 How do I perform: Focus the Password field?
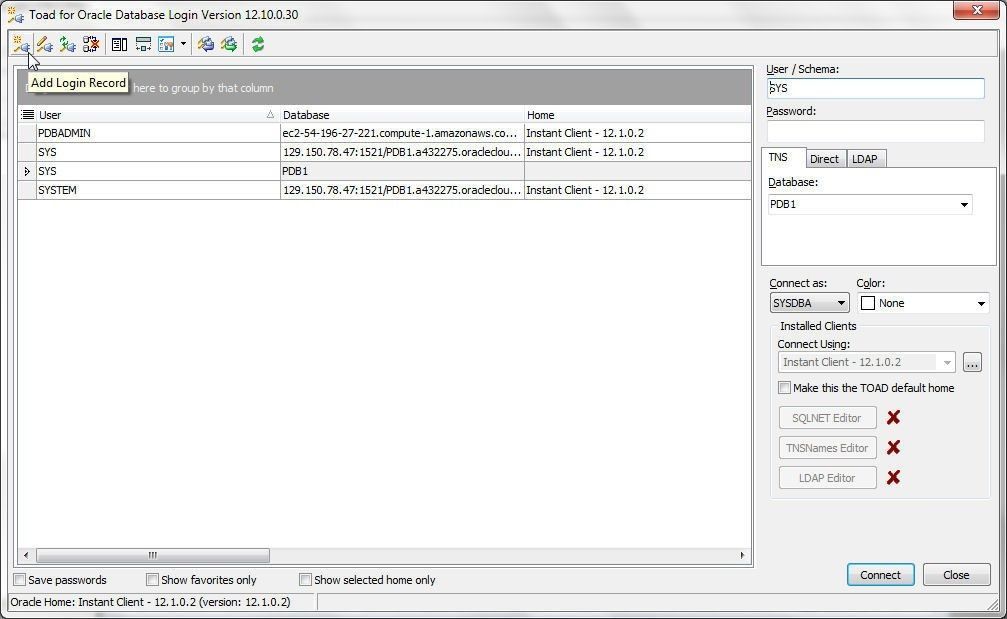(x=875, y=131)
